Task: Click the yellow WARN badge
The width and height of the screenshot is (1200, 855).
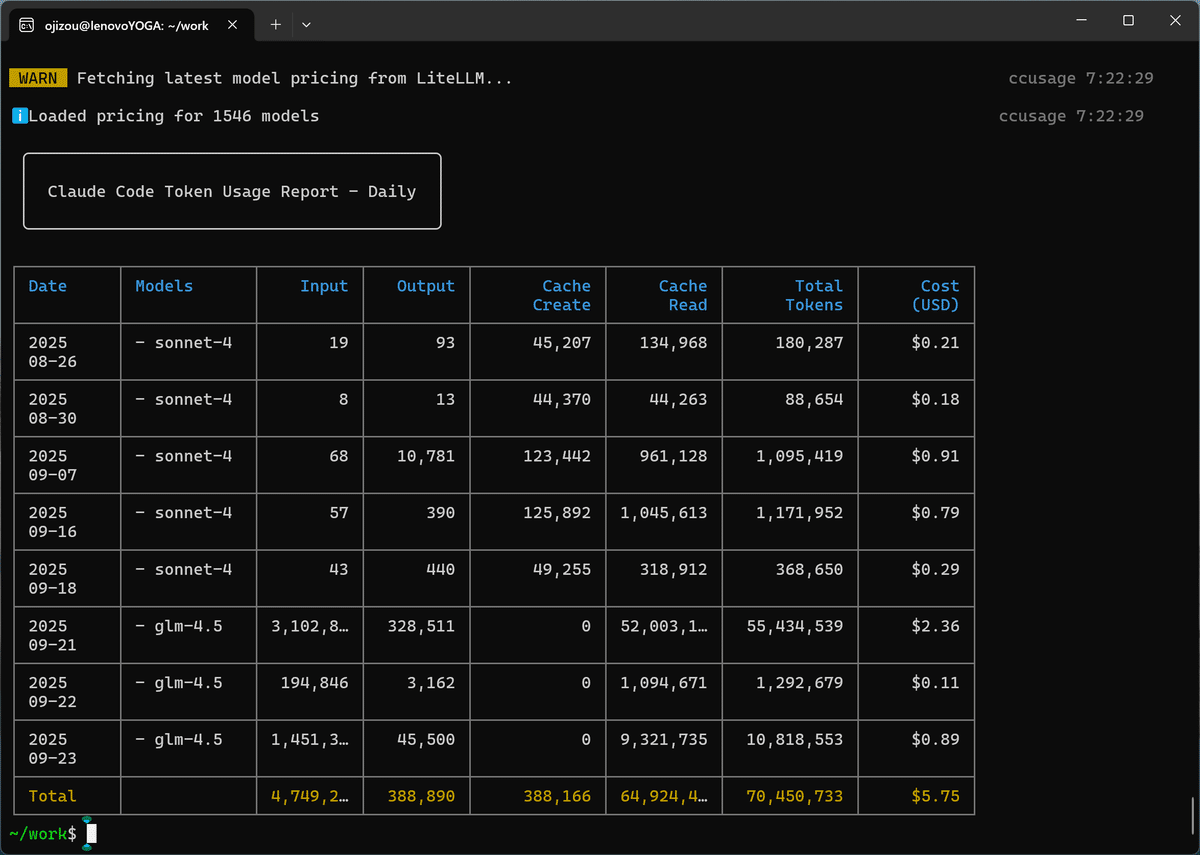Action: tap(38, 78)
